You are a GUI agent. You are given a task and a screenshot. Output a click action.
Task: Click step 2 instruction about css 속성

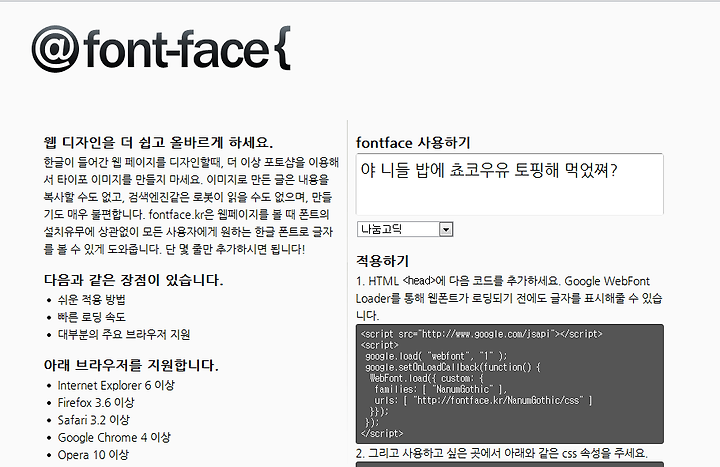click(501, 453)
